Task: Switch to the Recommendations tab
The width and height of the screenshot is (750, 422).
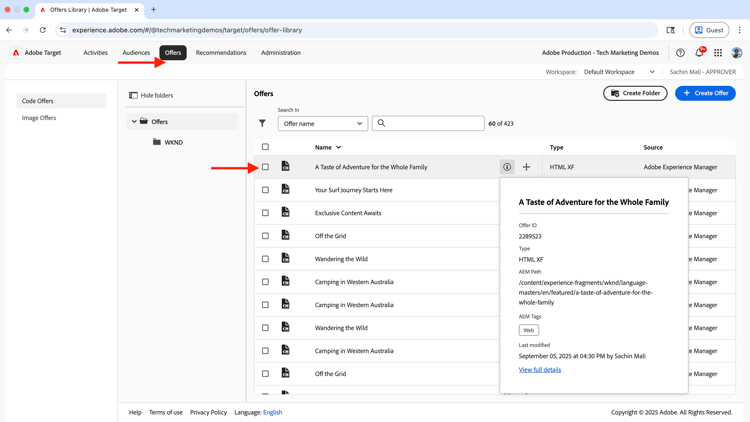Action: click(221, 53)
